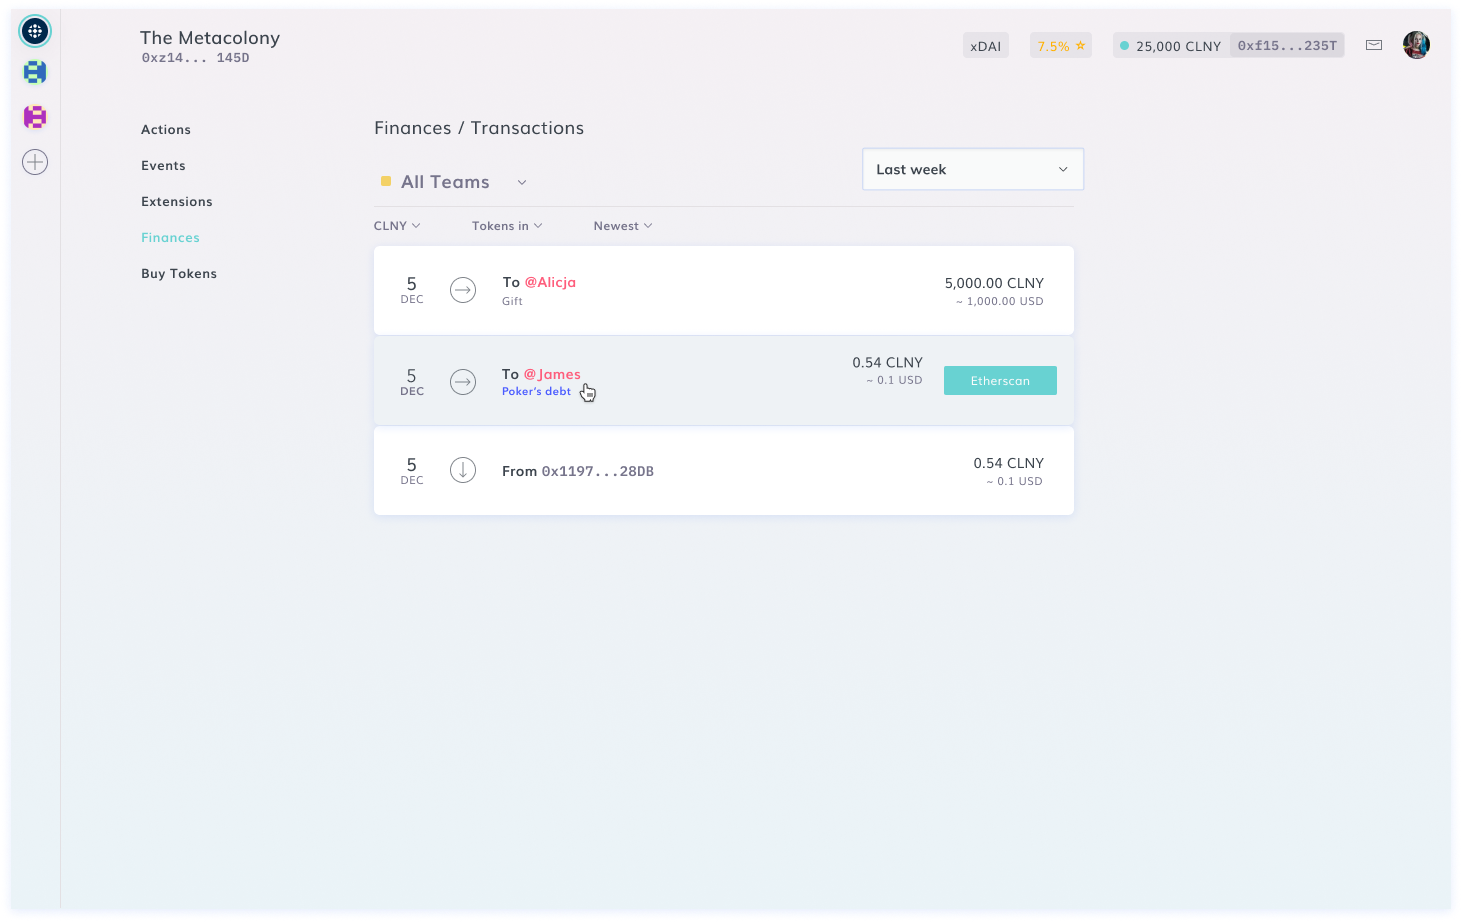Open the @James user link
The height and width of the screenshot is (922, 1462).
[x=552, y=374]
